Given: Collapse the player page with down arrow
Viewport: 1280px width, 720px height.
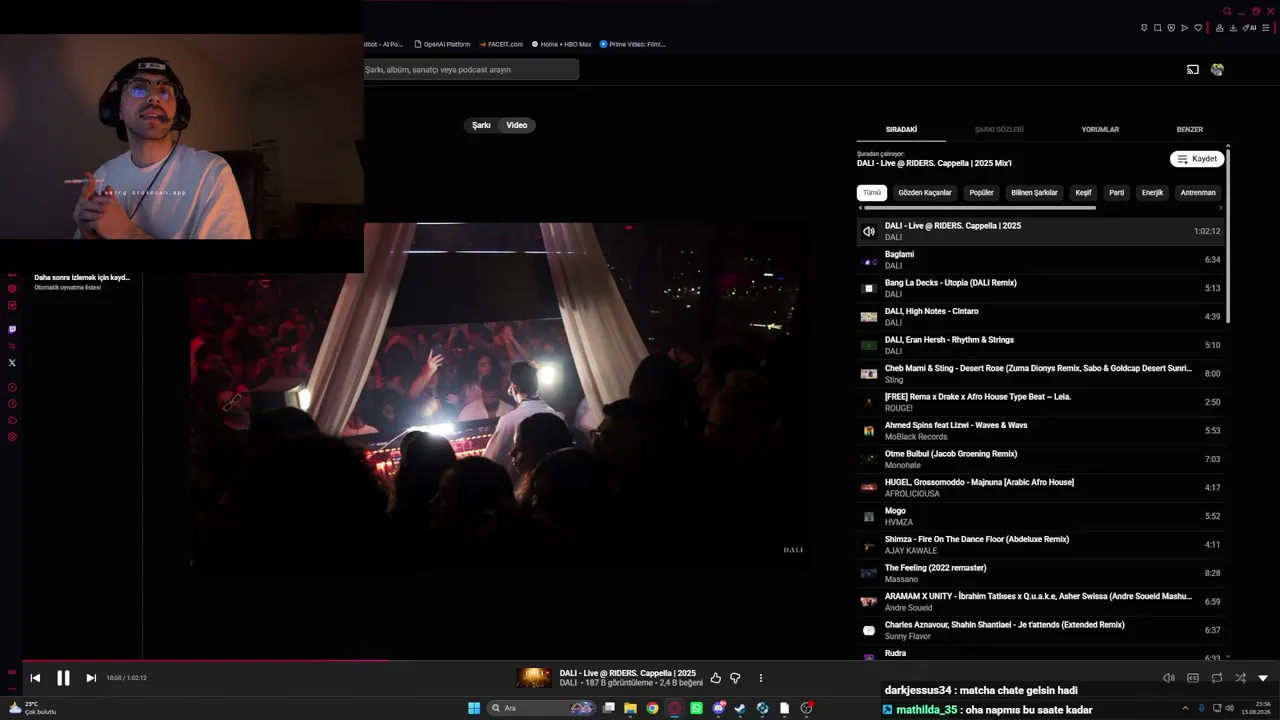Looking at the screenshot, I should pyautogui.click(x=1263, y=678).
